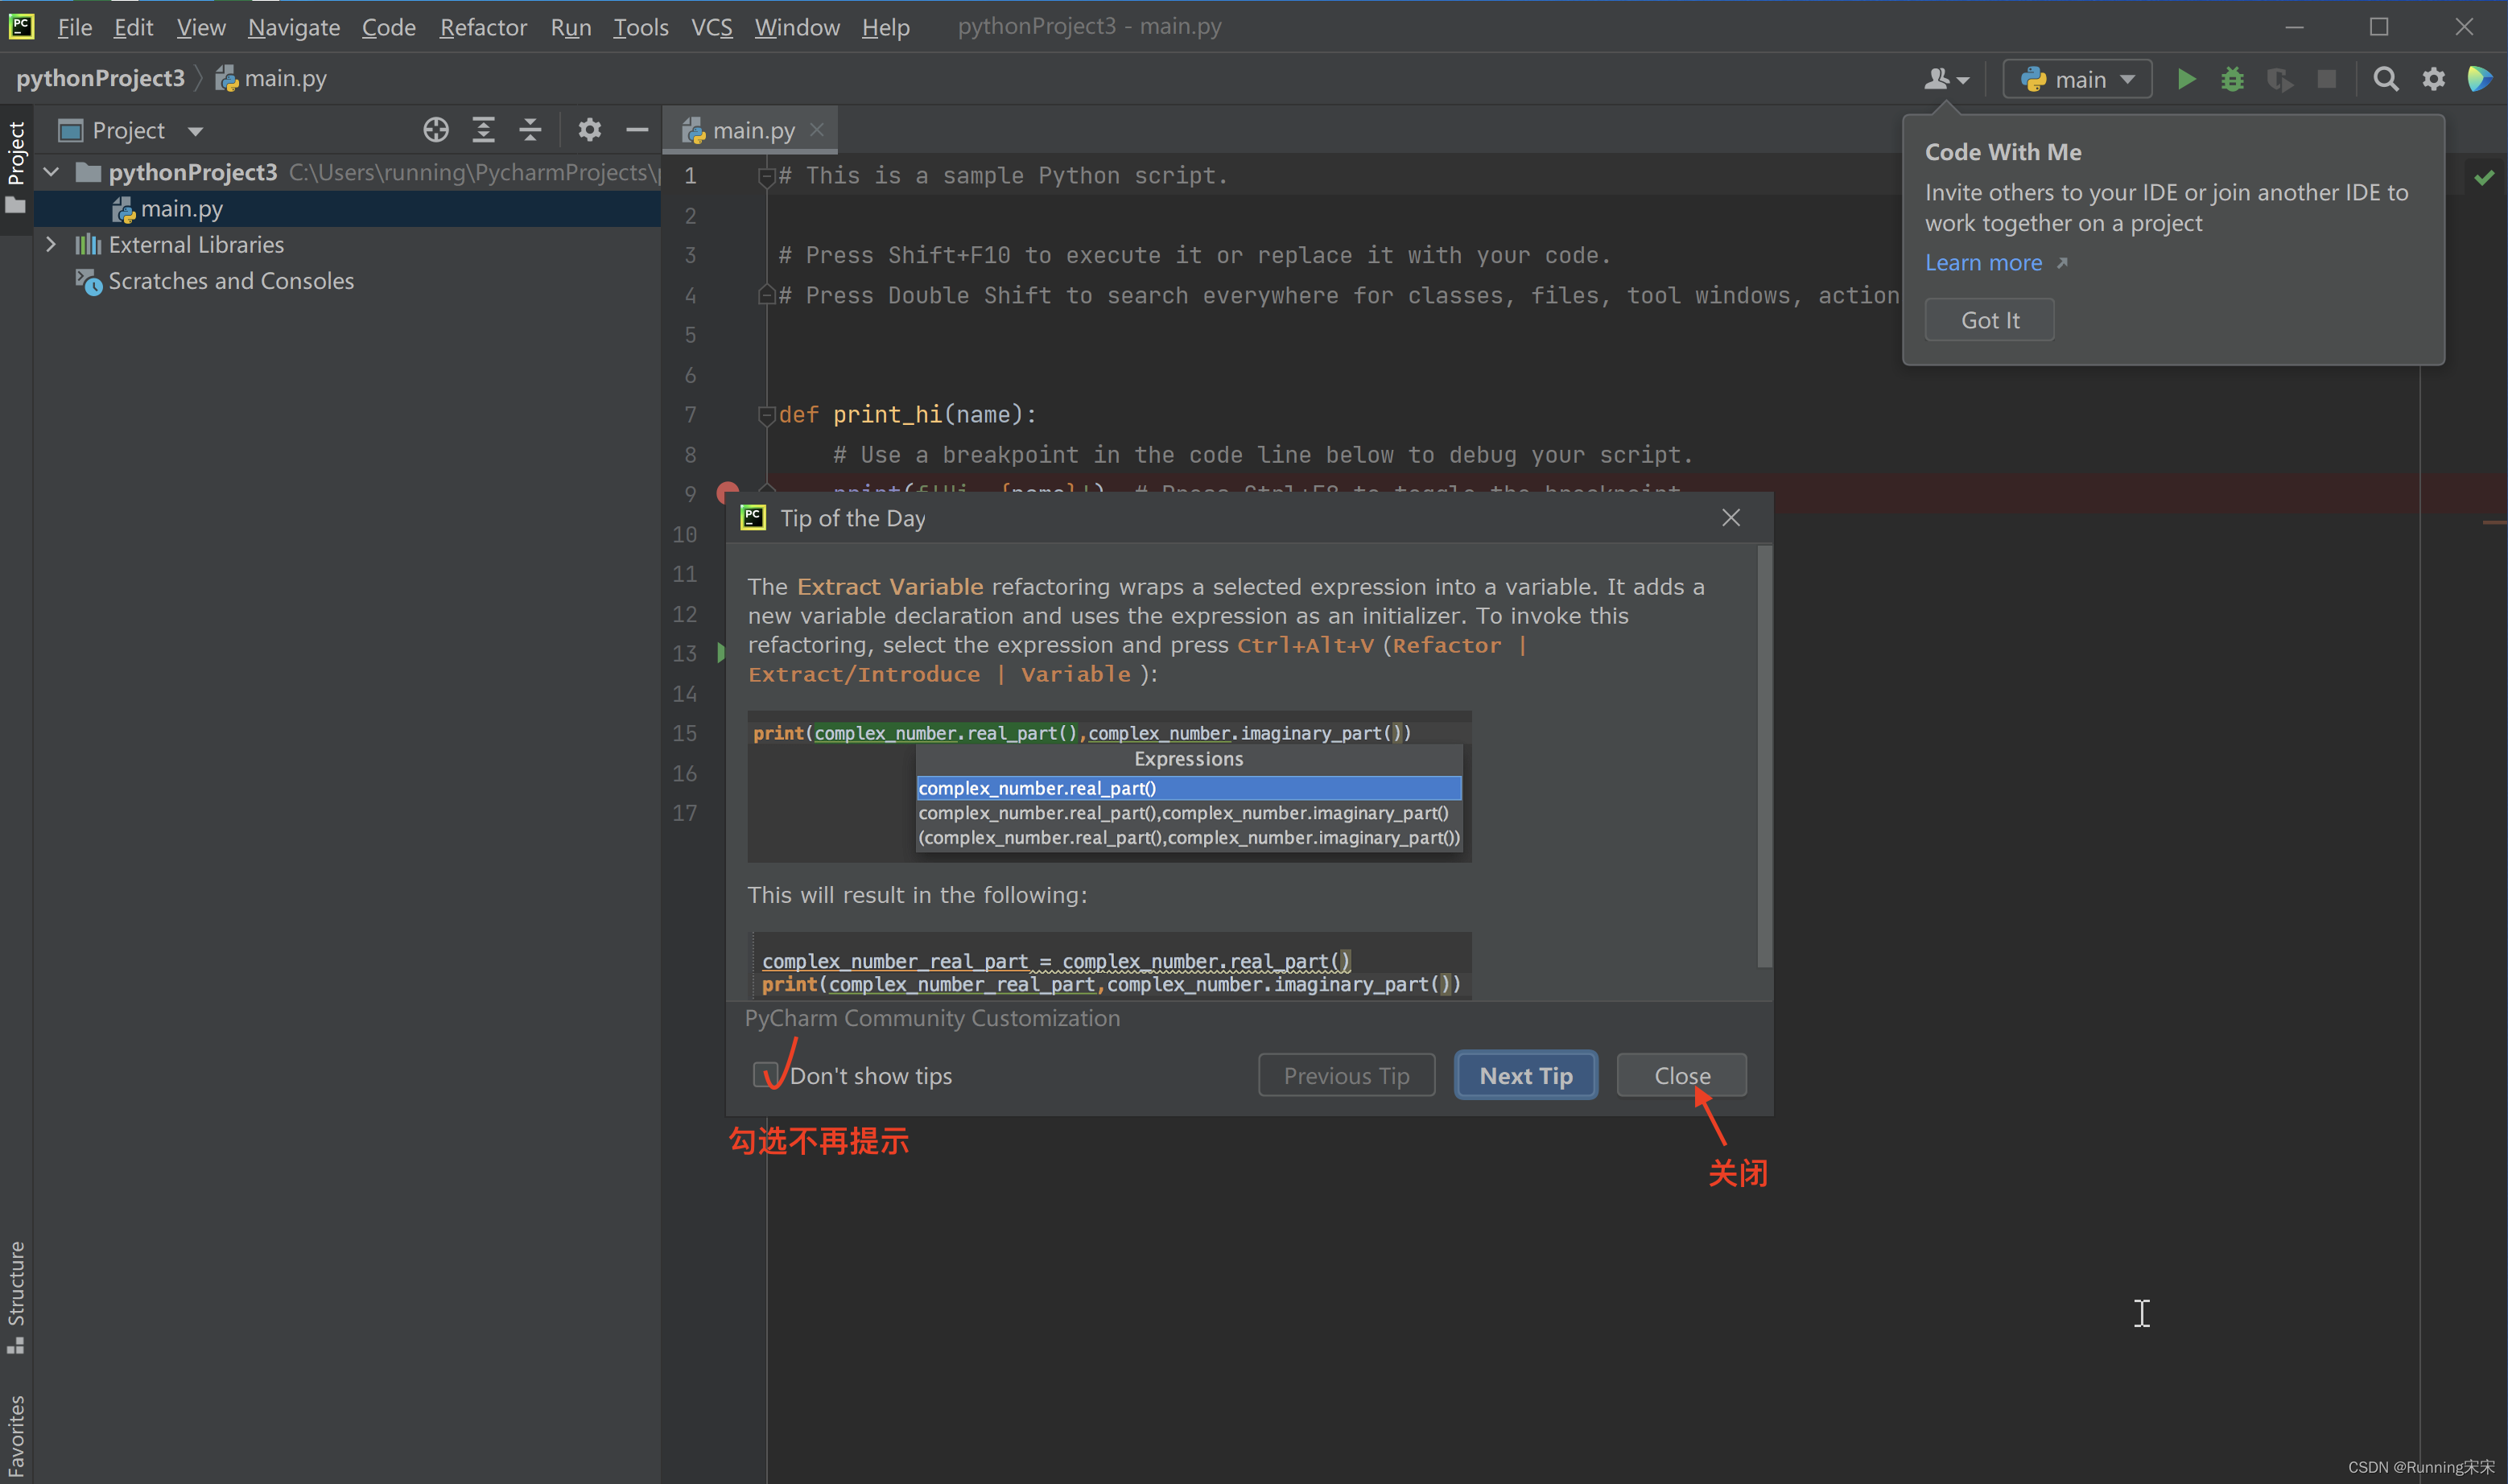This screenshot has width=2508, height=1484.
Task: Click Expand All icon in Project panel
Action: (x=483, y=130)
